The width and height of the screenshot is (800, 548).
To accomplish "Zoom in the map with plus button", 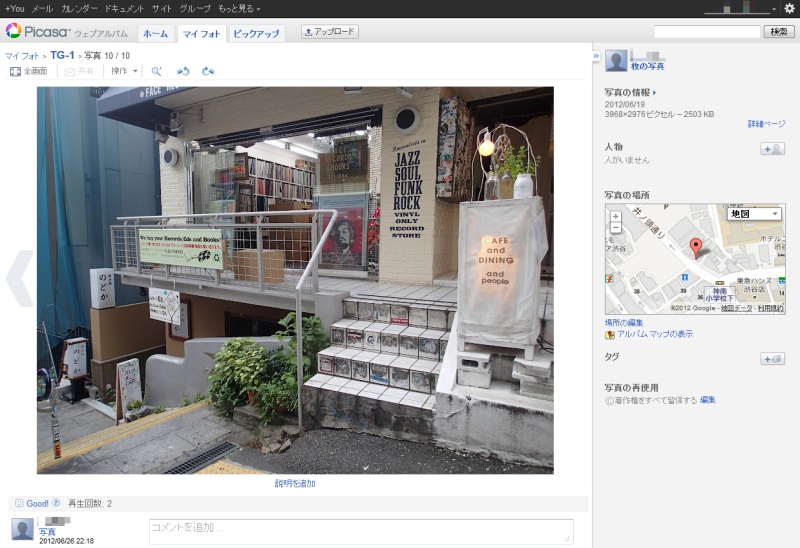I will 616,216.
